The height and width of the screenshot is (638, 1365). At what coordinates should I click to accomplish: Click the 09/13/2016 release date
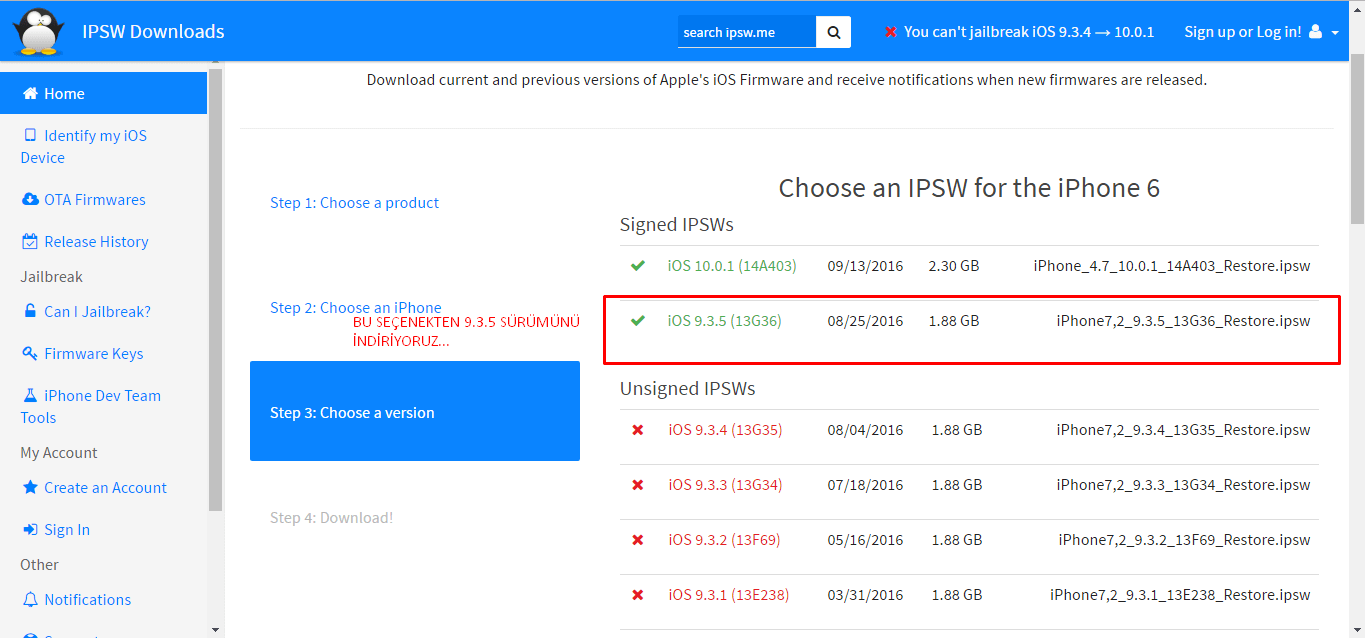pos(865,266)
